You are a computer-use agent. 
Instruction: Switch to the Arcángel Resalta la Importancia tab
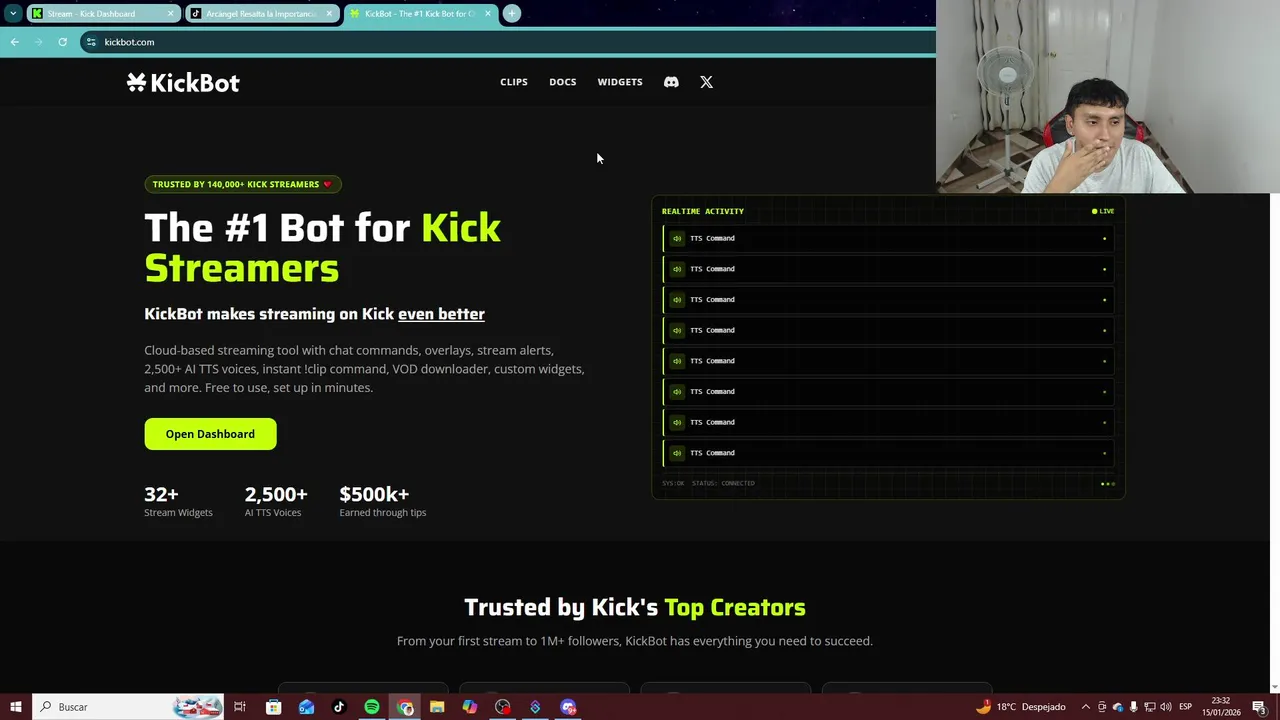coord(260,14)
